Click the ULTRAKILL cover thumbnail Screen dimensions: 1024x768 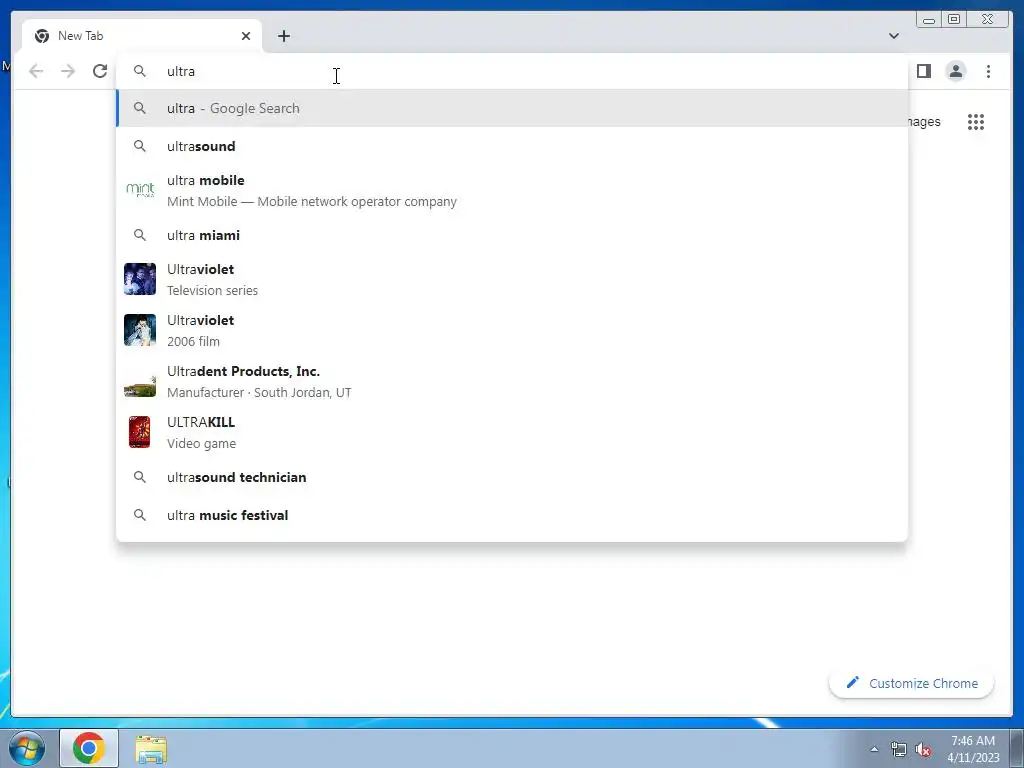click(x=139, y=432)
